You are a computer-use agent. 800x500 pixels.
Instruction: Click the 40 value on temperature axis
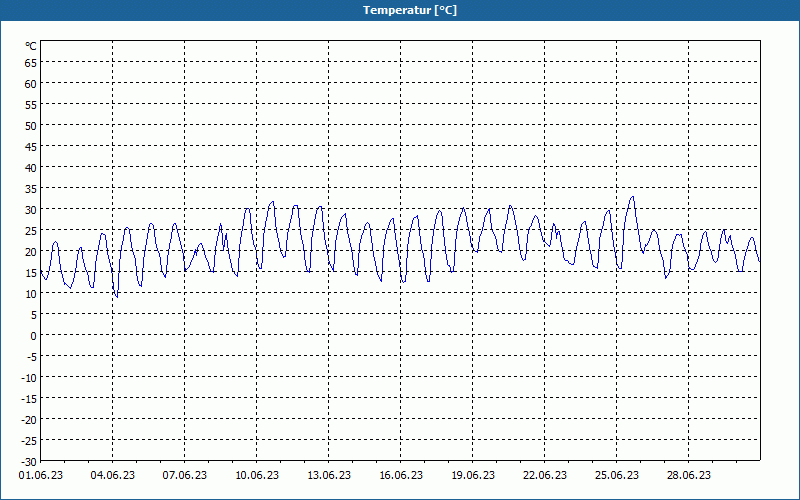pos(31,168)
